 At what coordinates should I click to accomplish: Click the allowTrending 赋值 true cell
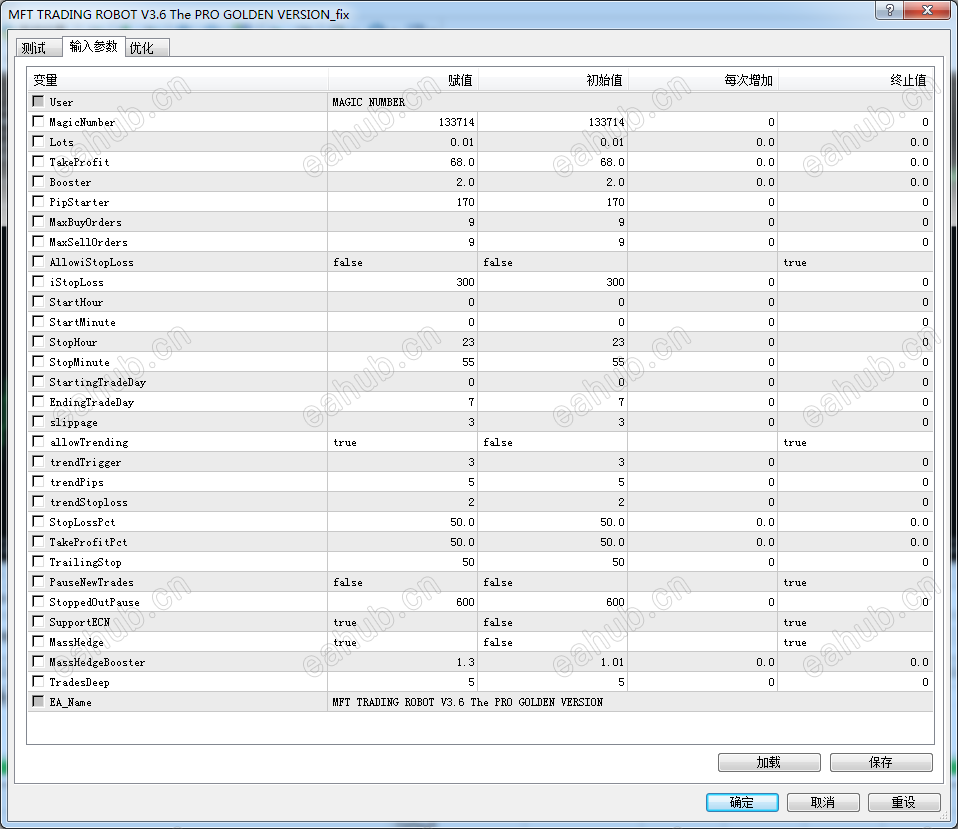tap(403, 442)
